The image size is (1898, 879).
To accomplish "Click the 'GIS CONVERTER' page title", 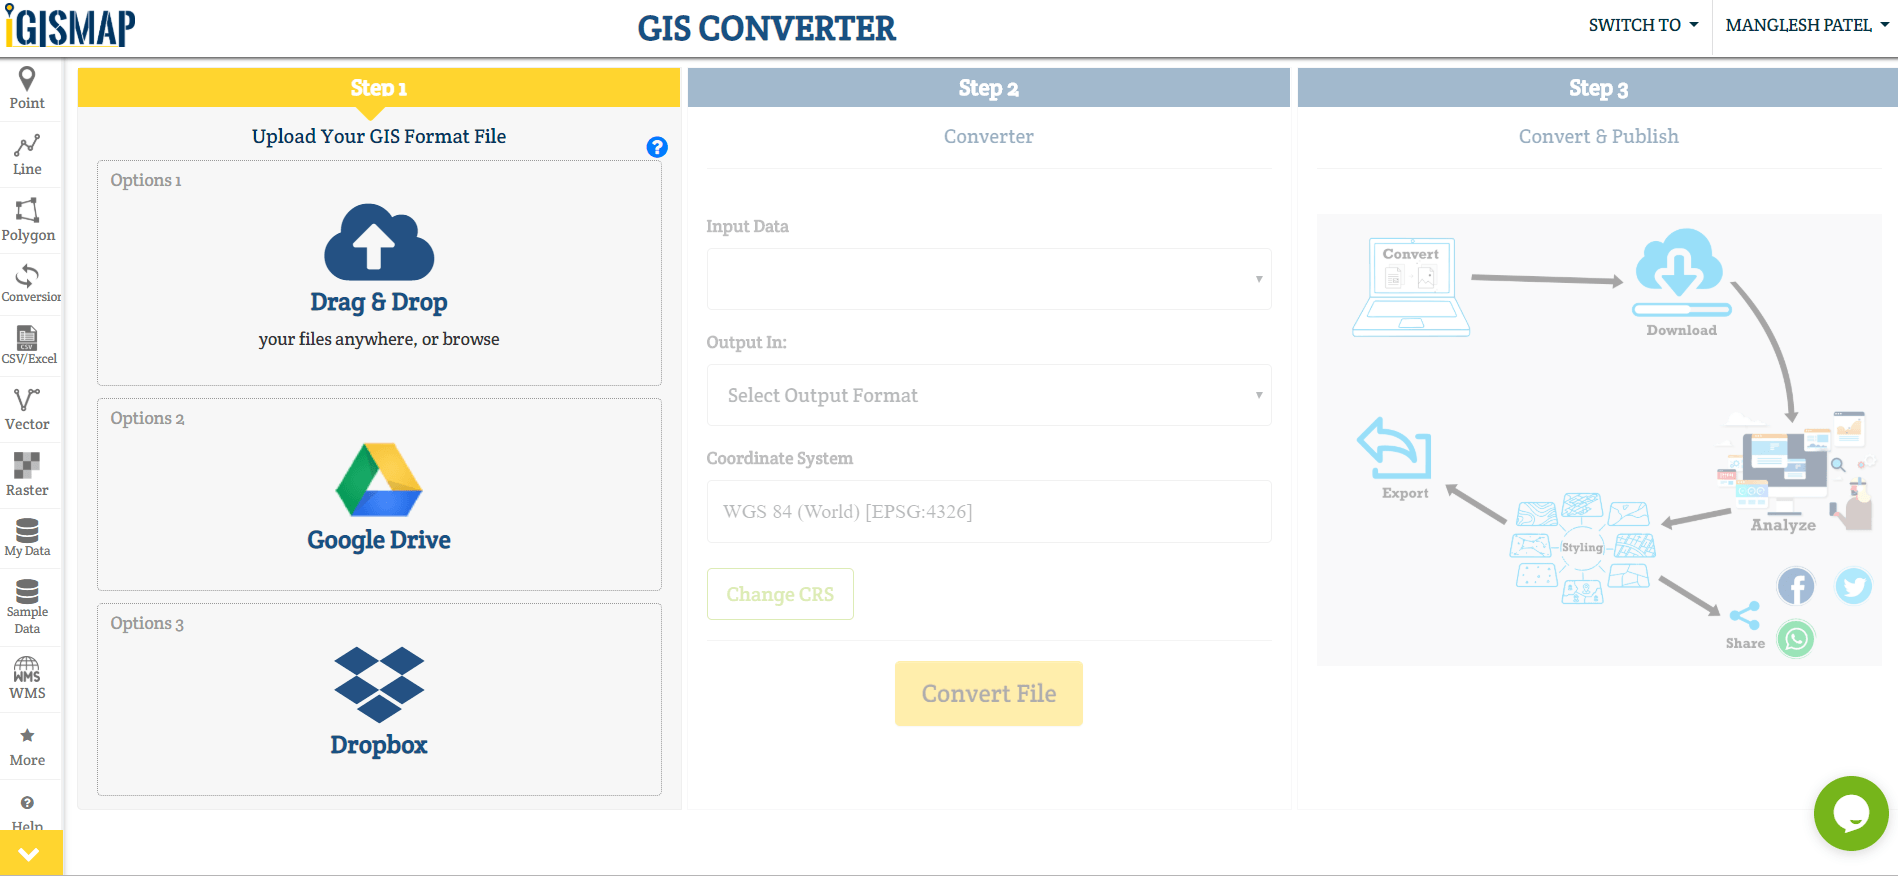I will click(767, 28).
